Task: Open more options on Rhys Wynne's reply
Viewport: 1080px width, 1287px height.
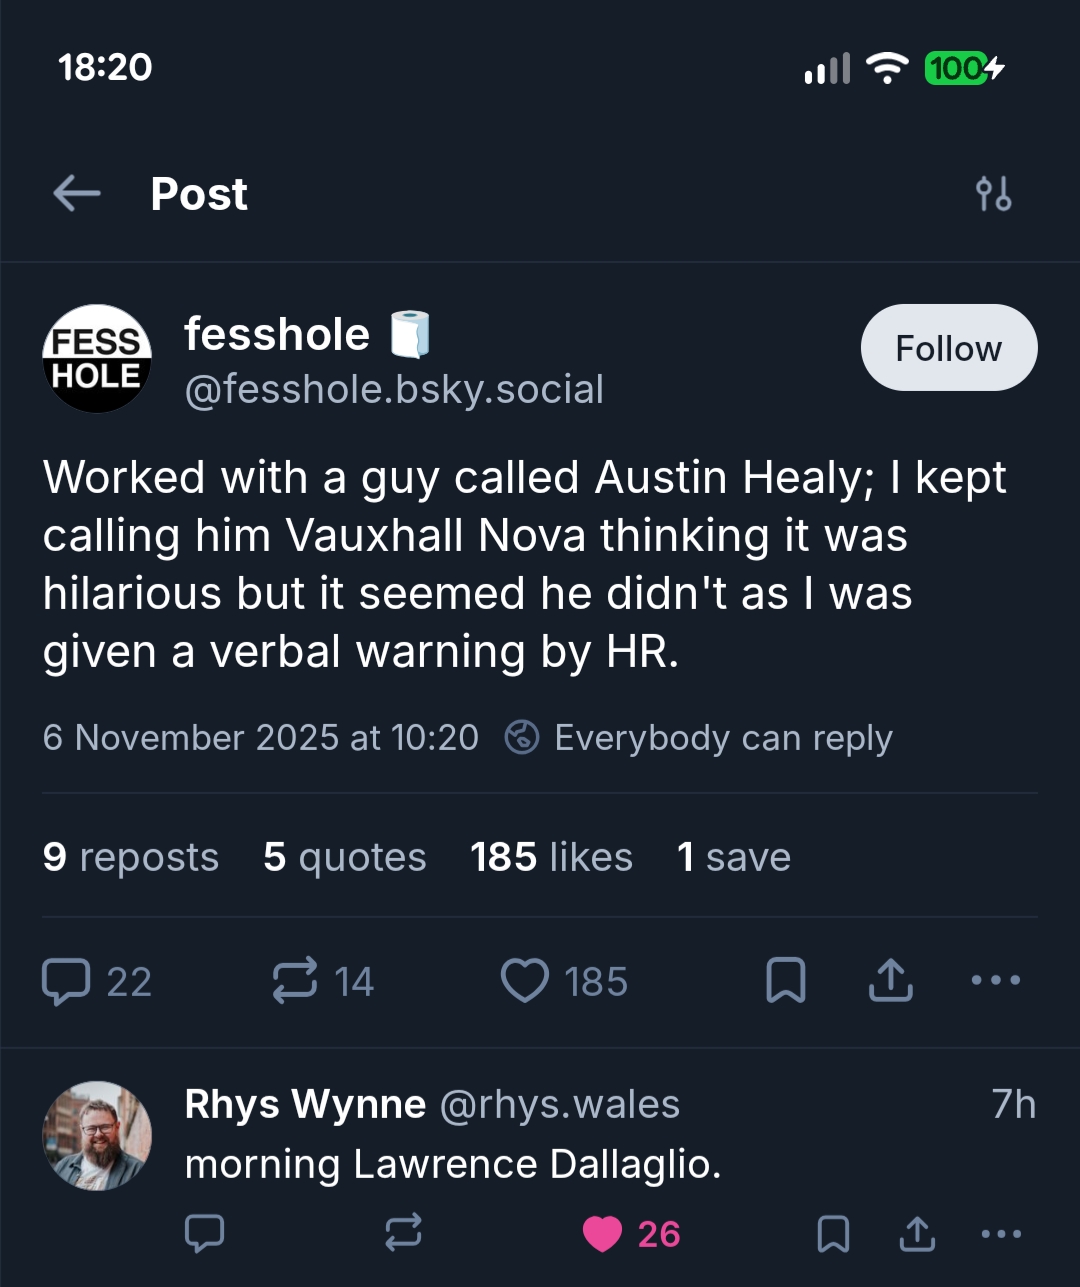Action: (1001, 1234)
